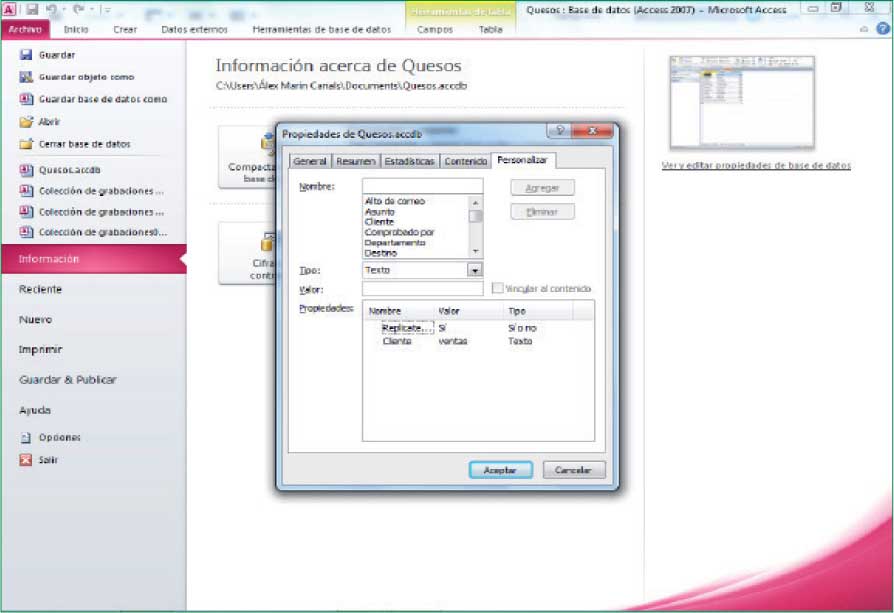Image resolution: width=894 pixels, height=613 pixels.
Task: Click the Guardar objeto como icon
Action: 26,77
